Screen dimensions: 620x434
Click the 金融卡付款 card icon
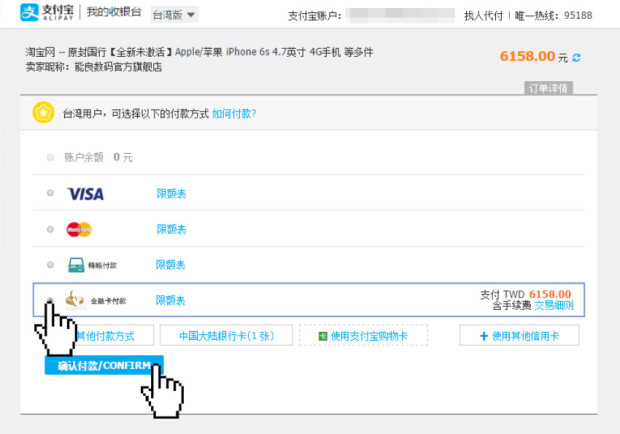coord(75,300)
